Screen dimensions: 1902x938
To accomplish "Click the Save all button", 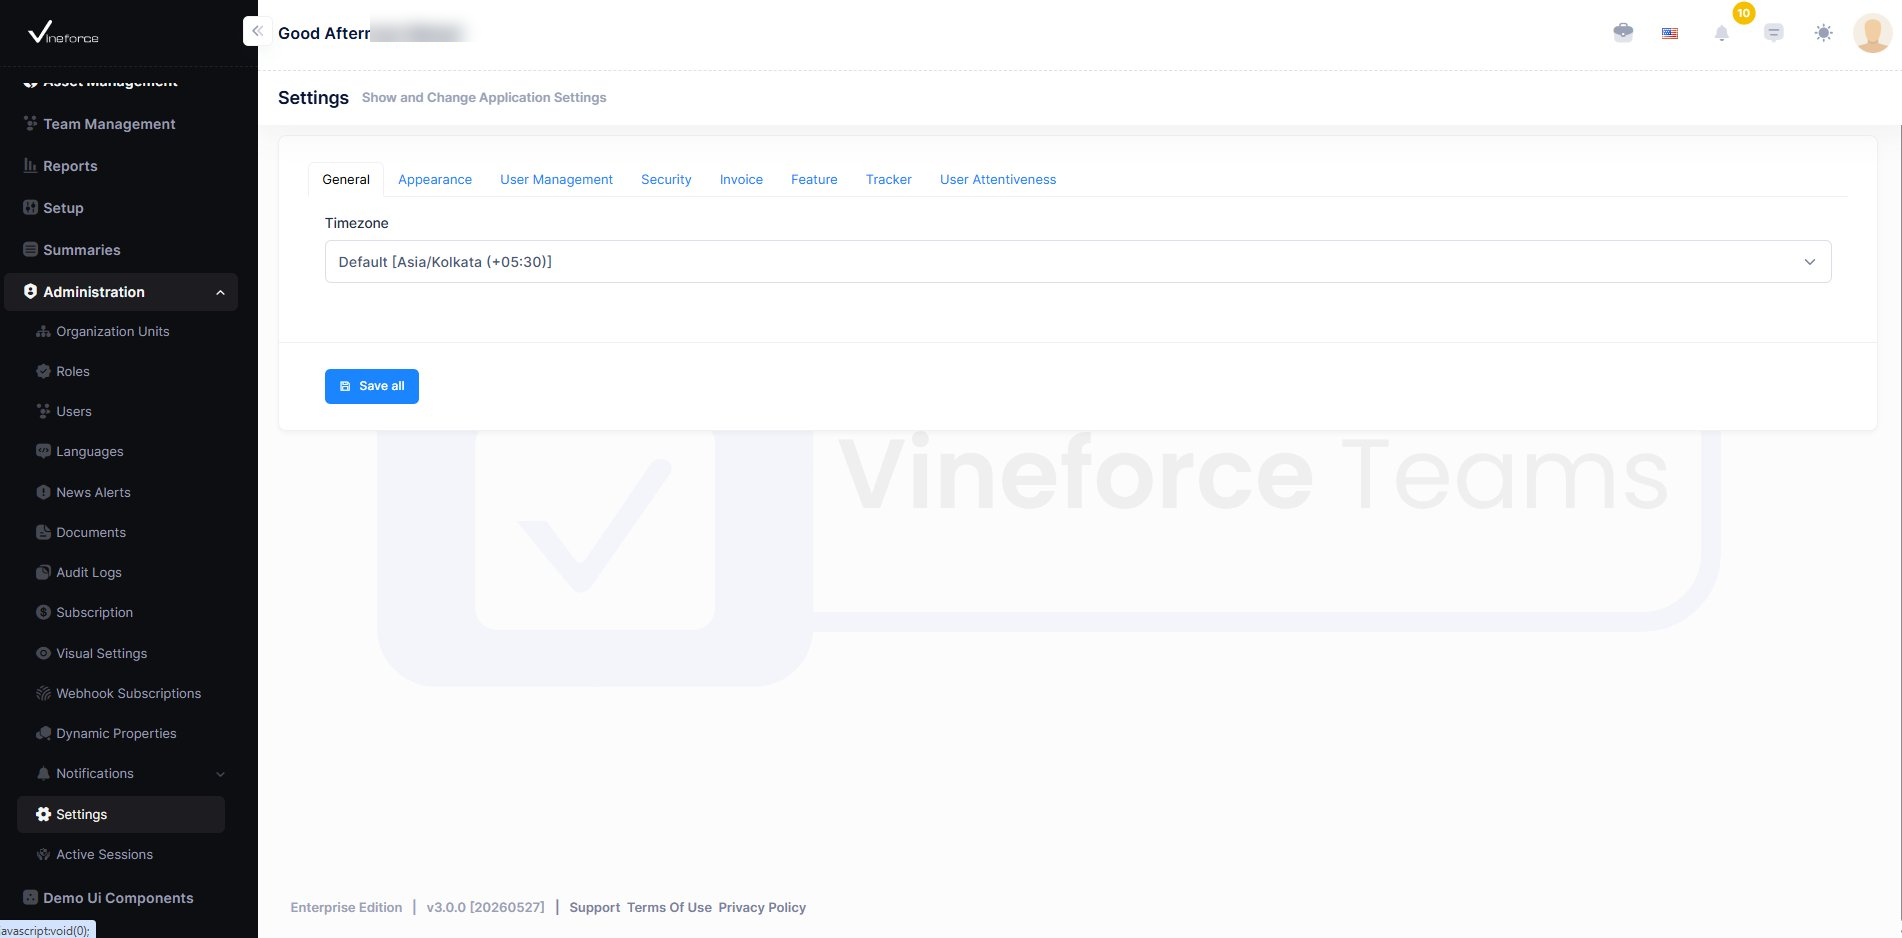I will (372, 386).
